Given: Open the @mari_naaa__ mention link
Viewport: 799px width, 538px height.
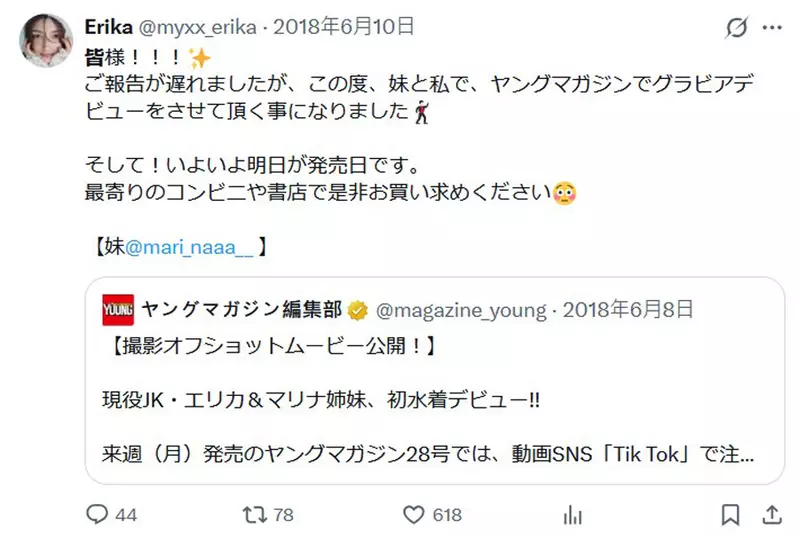Looking at the screenshot, I should click(x=188, y=246).
